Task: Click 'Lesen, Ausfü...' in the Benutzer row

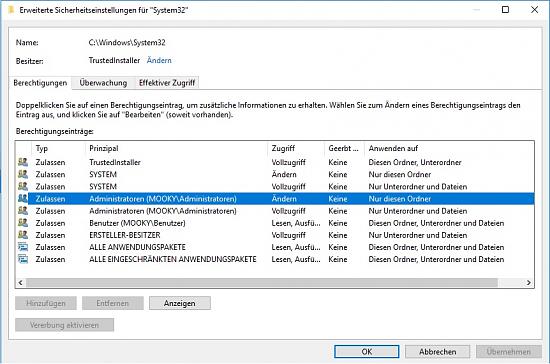Action: (296, 223)
